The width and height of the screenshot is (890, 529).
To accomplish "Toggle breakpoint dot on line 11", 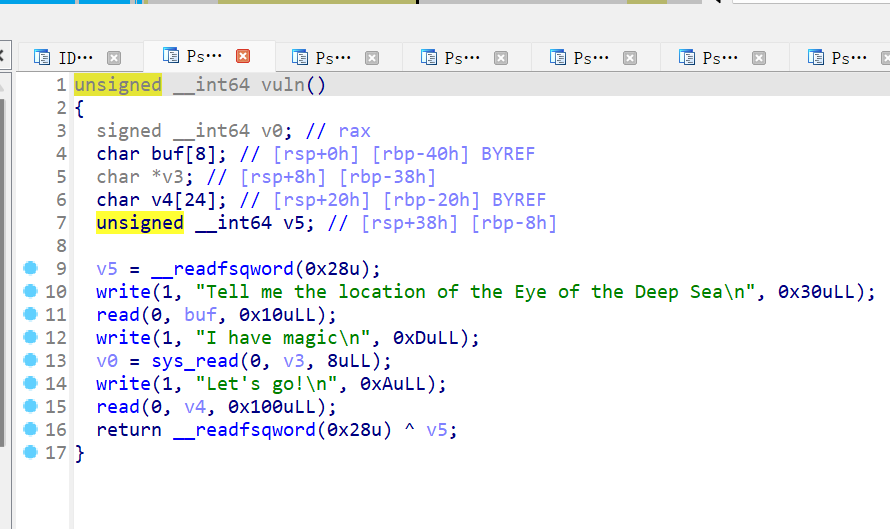I will [x=30, y=314].
